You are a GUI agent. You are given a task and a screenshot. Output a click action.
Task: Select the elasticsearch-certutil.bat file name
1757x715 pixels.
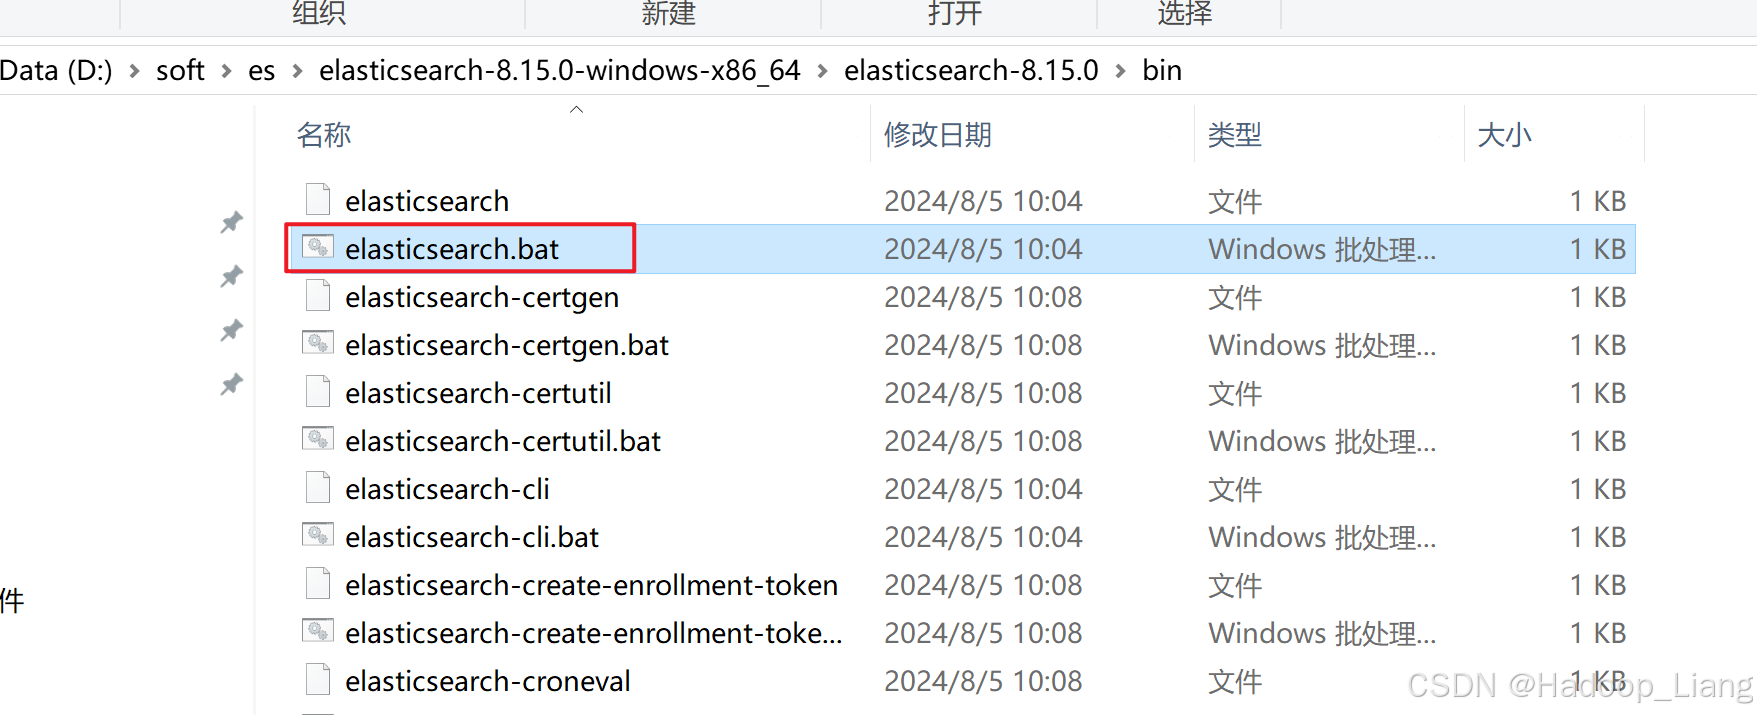503,441
